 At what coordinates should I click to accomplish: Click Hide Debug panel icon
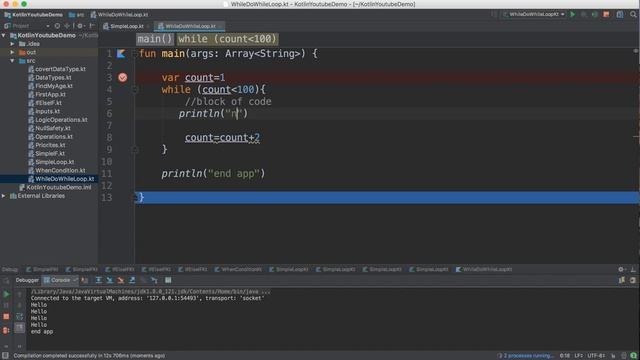pos(633,269)
